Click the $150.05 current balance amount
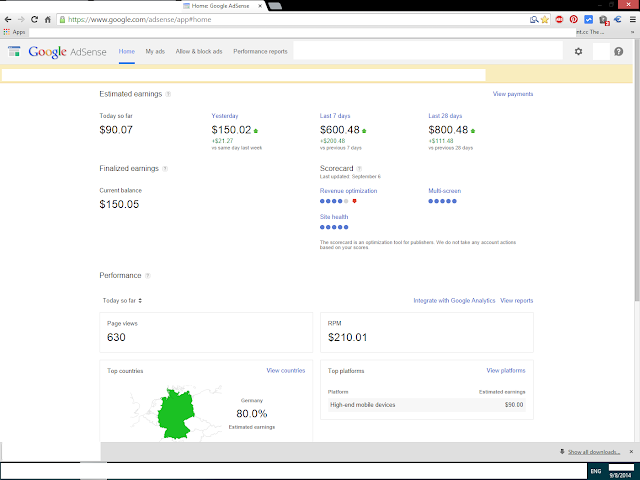 [119, 204]
